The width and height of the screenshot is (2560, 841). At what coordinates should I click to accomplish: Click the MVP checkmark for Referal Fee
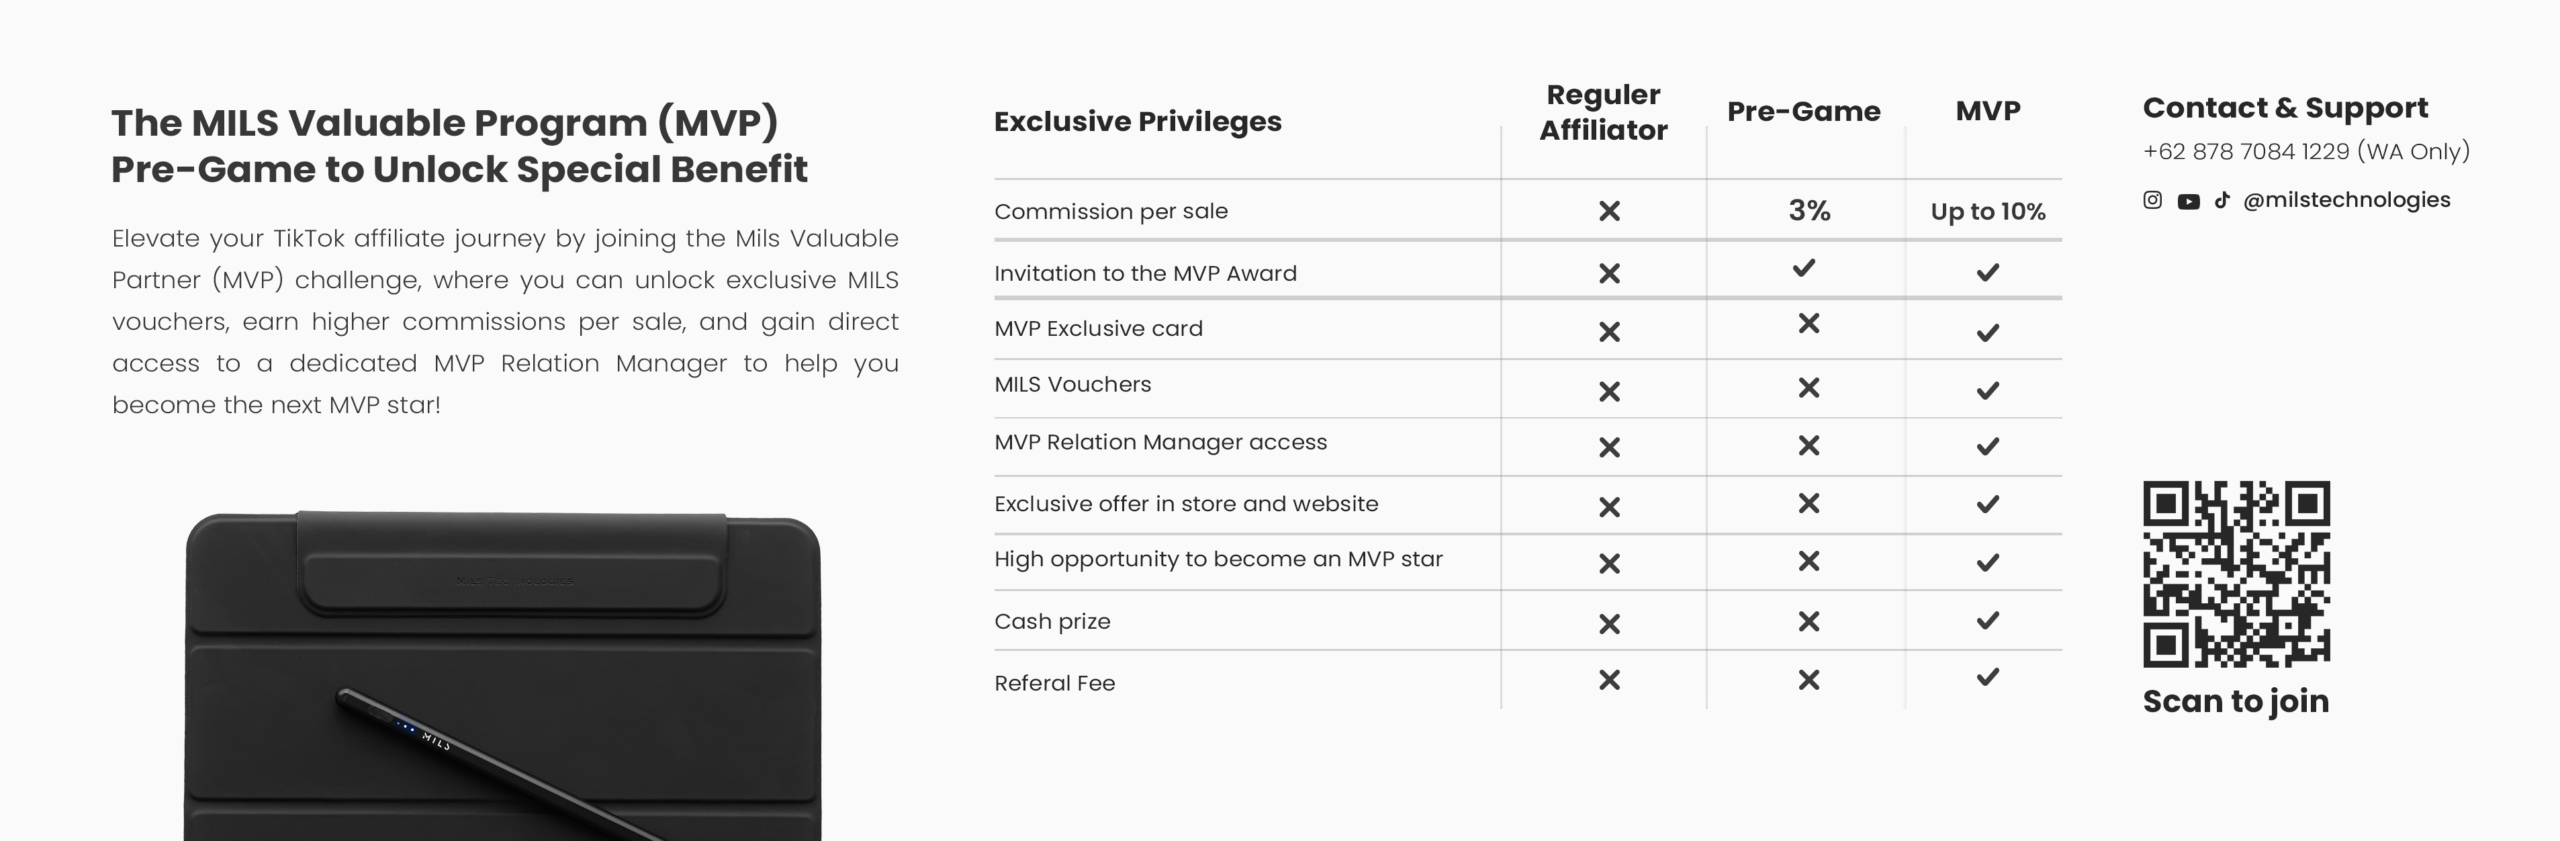pos(1988,678)
